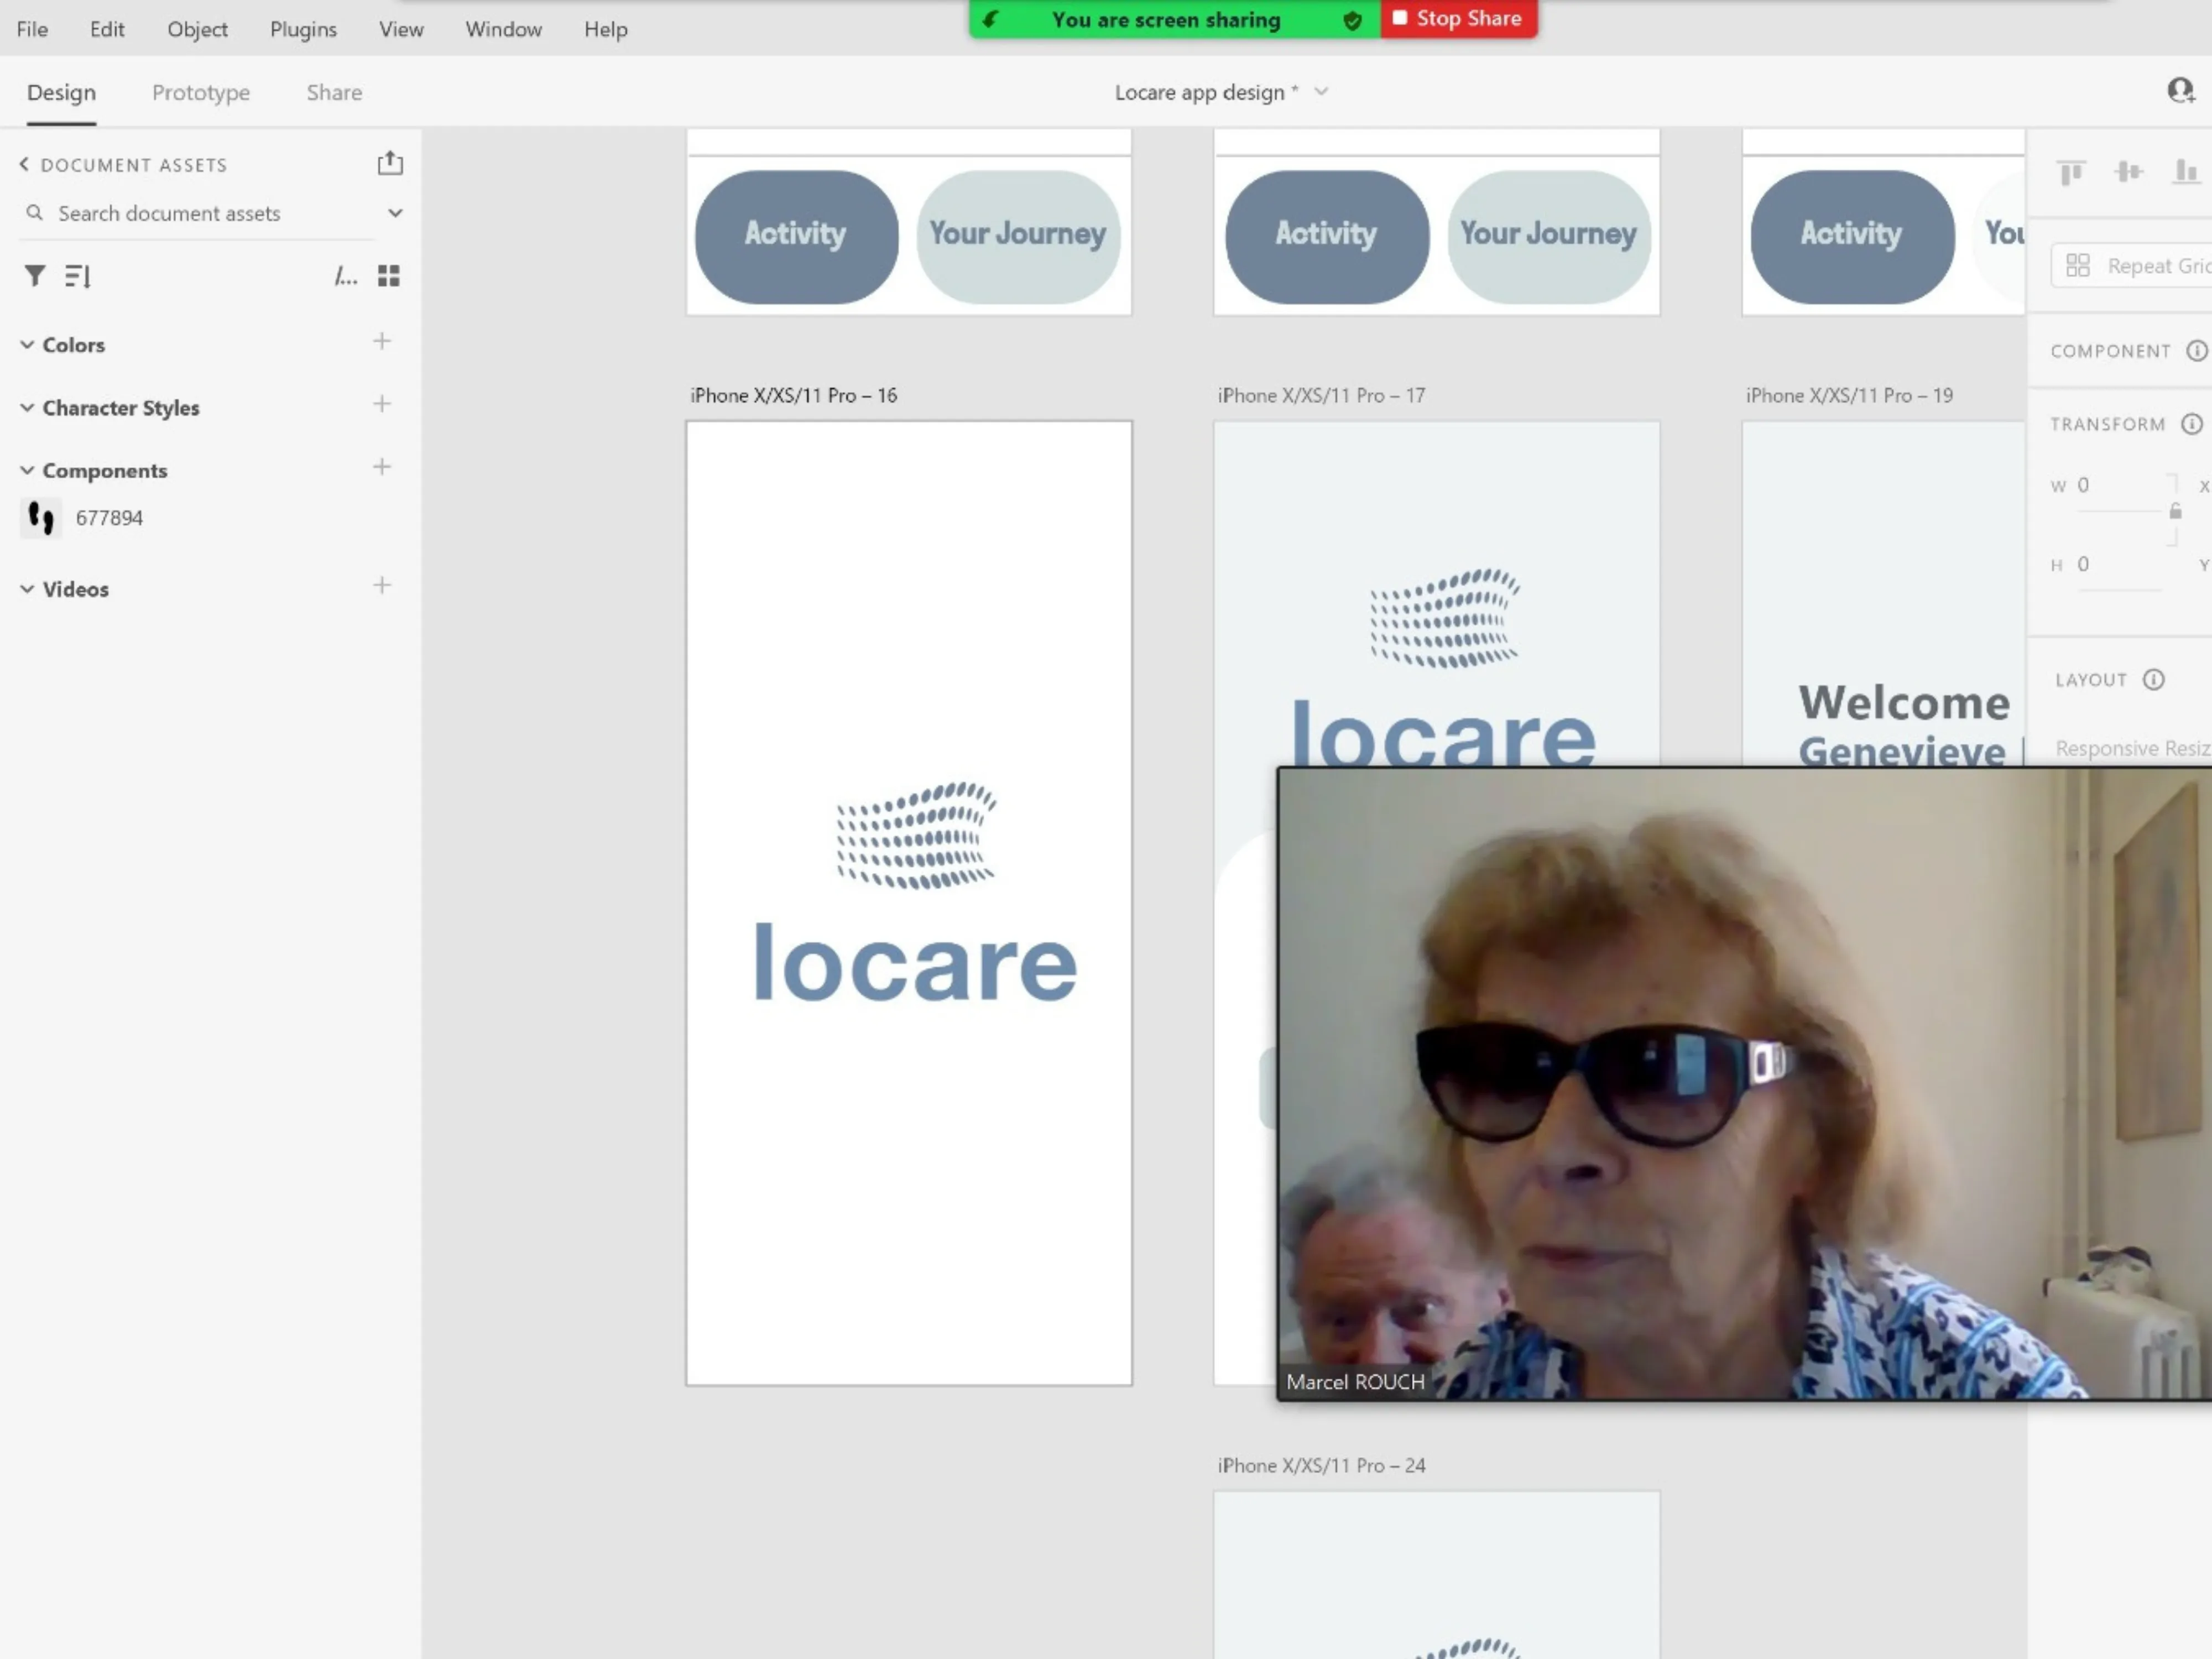Click the align top icon

(2071, 172)
